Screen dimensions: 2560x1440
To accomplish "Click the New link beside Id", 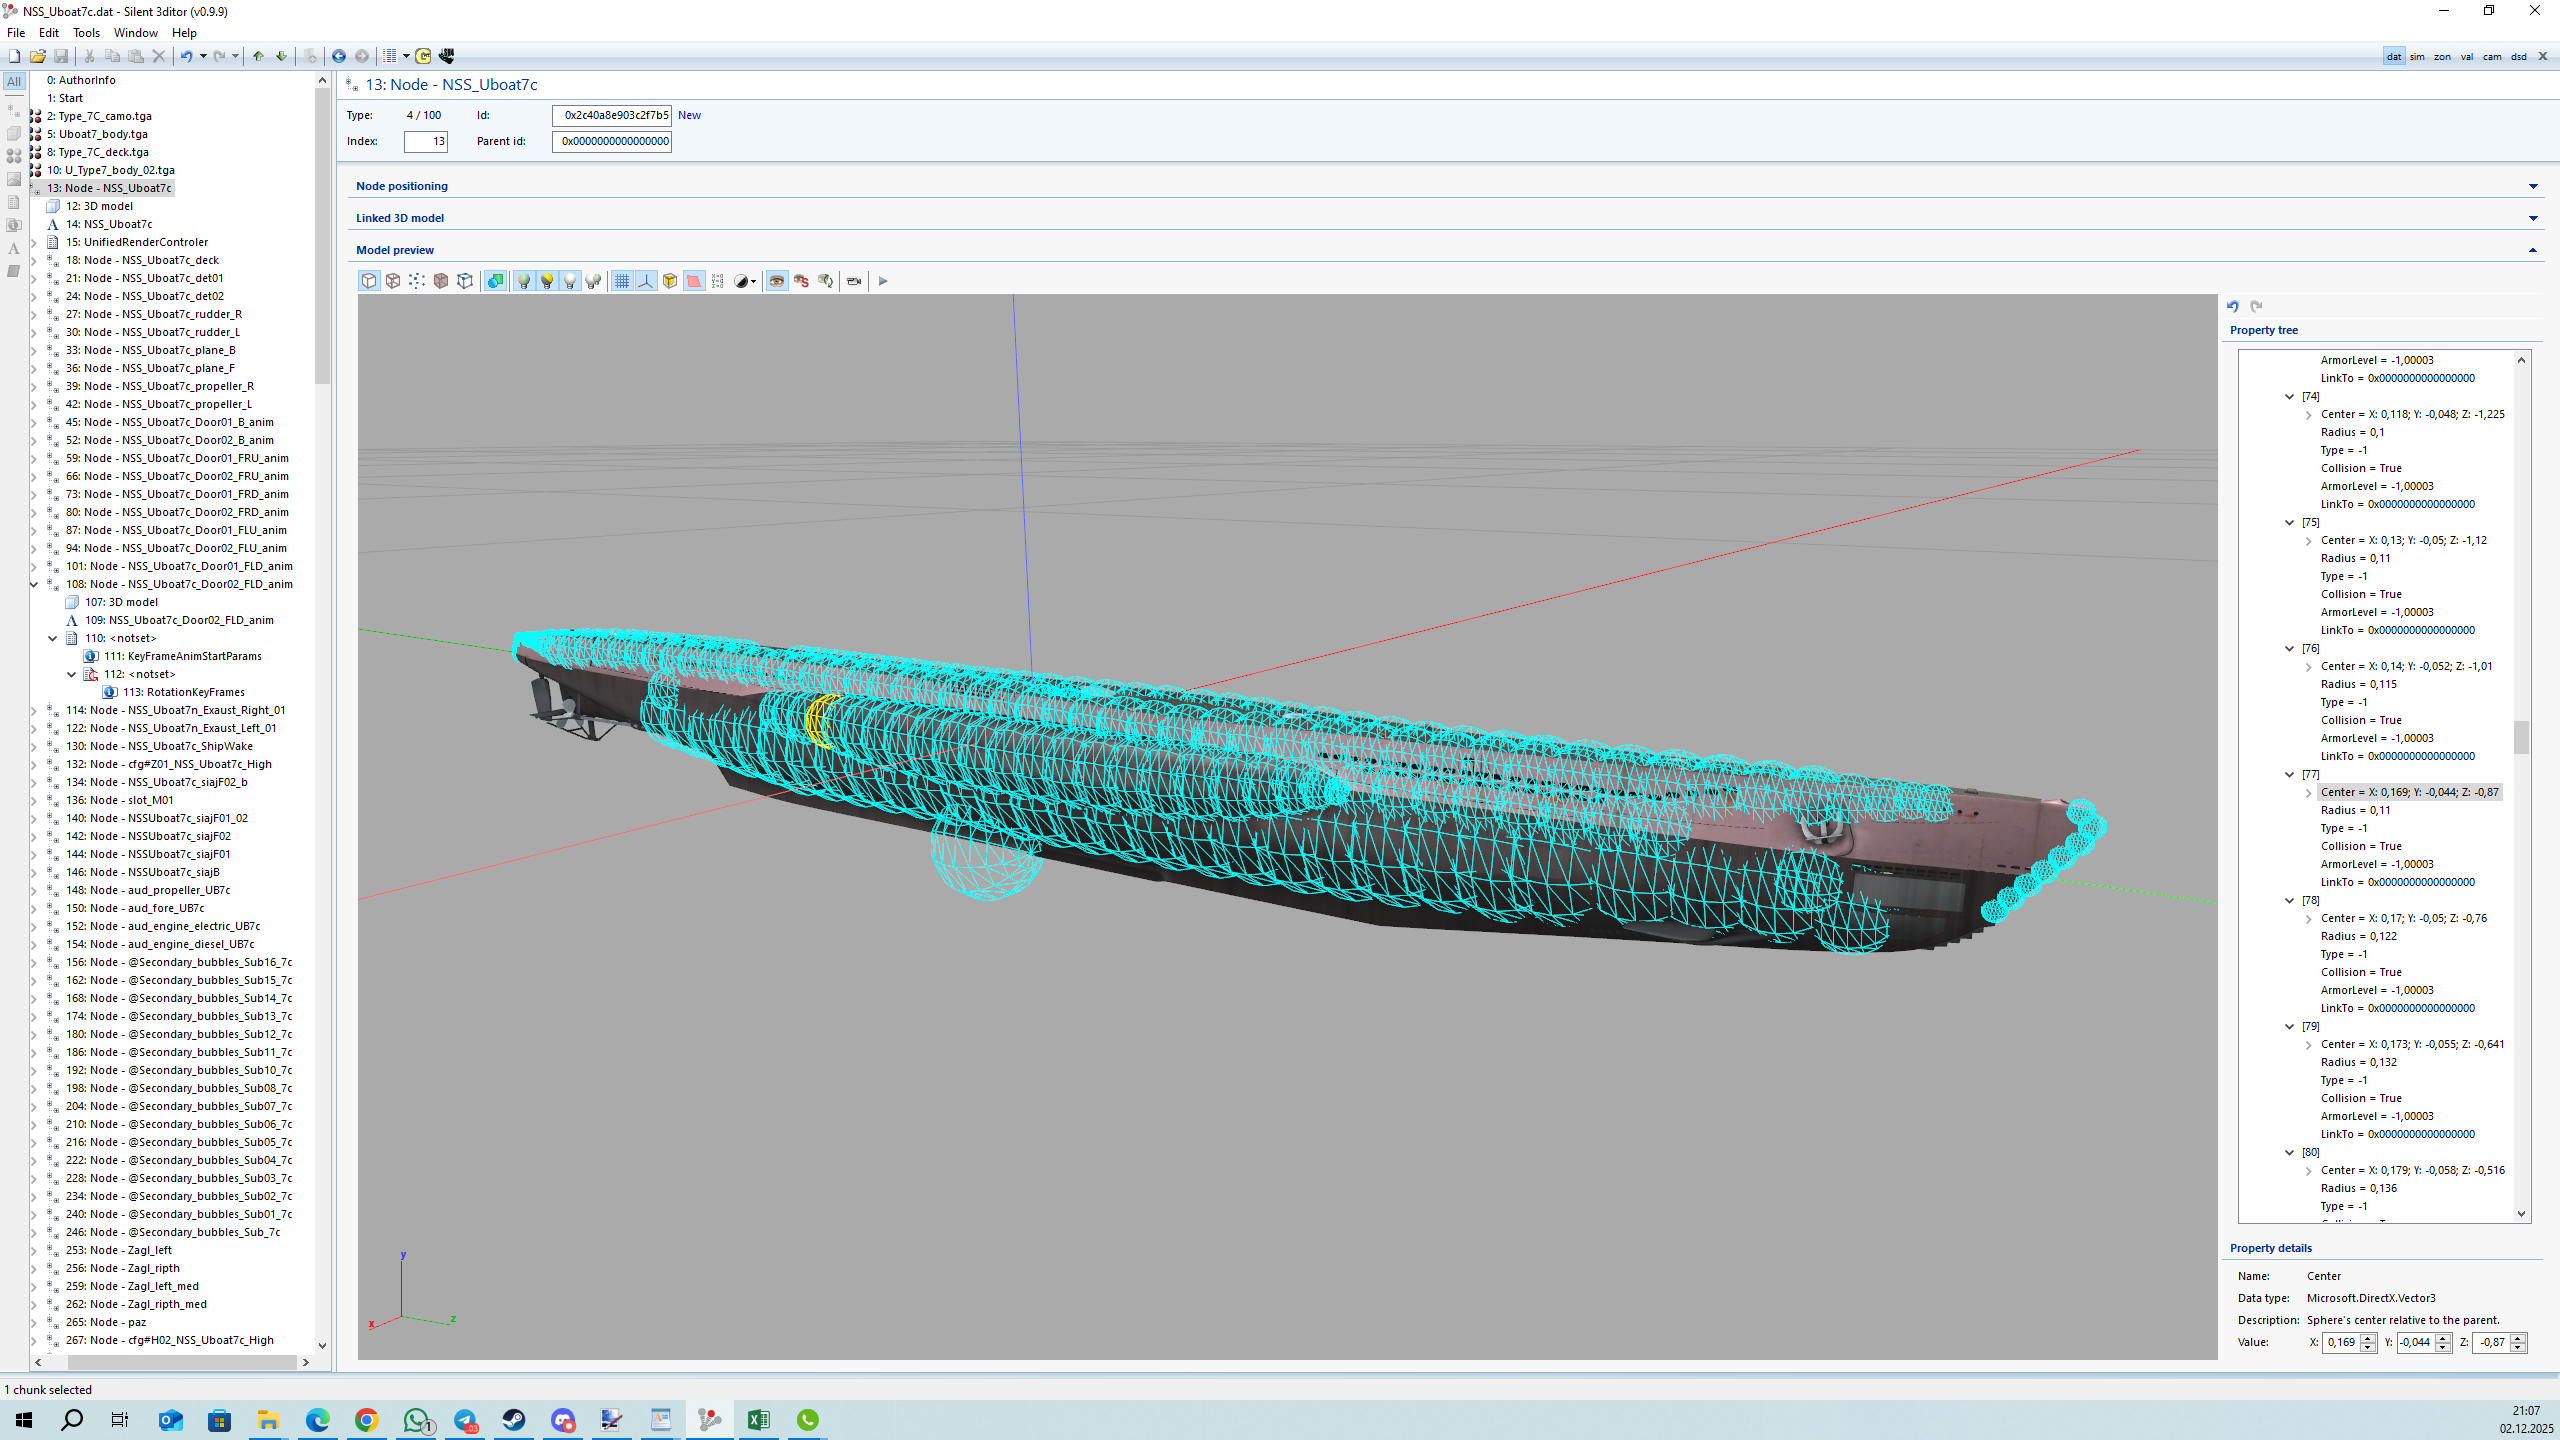I will (x=689, y=115).
